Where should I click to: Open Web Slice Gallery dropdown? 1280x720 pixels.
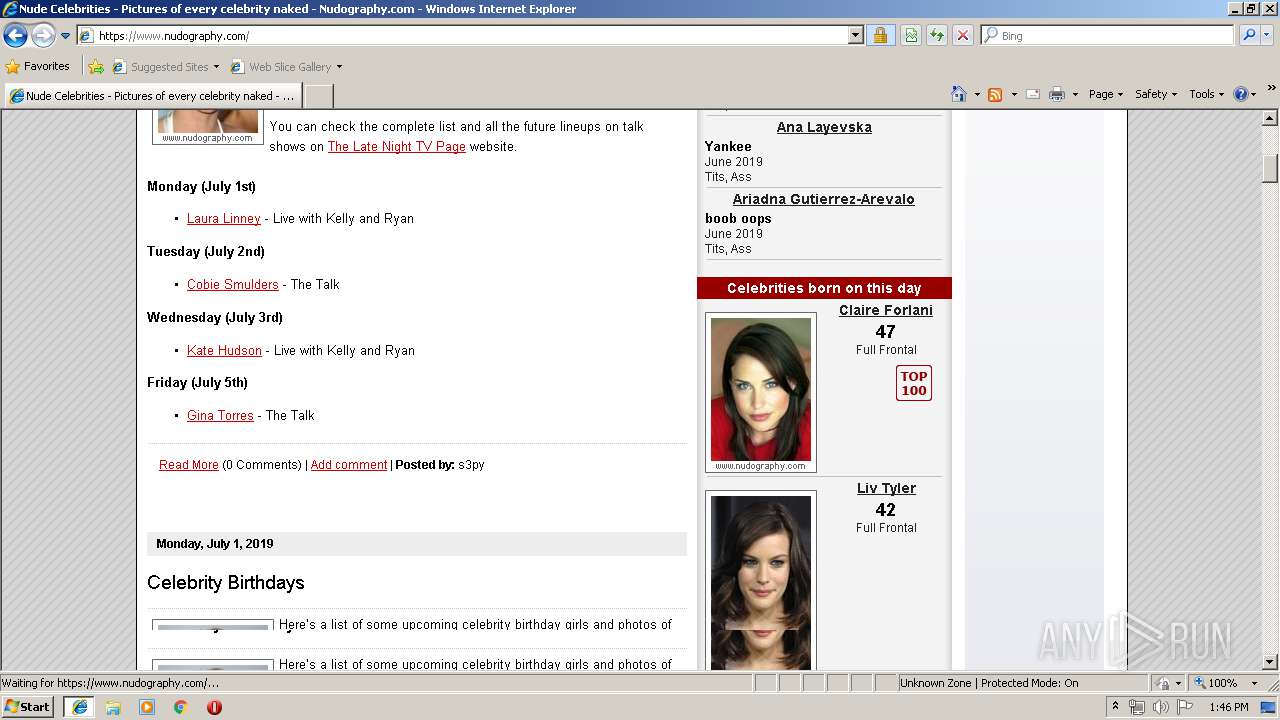click(x=286, y=67)
